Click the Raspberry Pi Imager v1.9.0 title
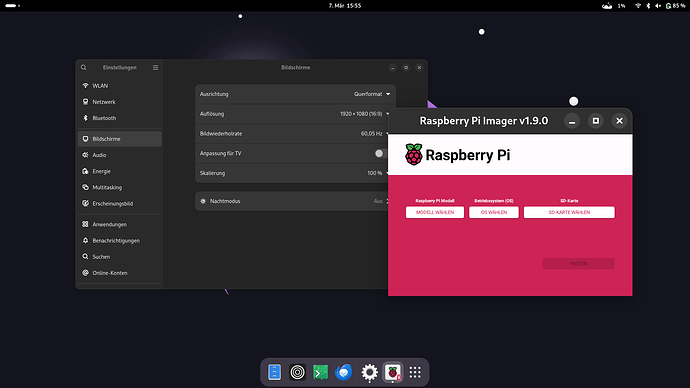 pyautogui.click(x=484, y=121)
